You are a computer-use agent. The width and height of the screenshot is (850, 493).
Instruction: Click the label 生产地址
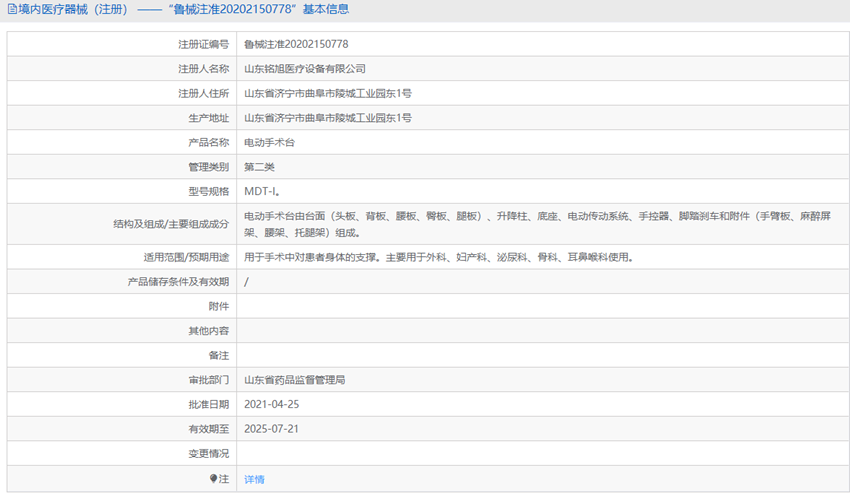coord(209,118)
